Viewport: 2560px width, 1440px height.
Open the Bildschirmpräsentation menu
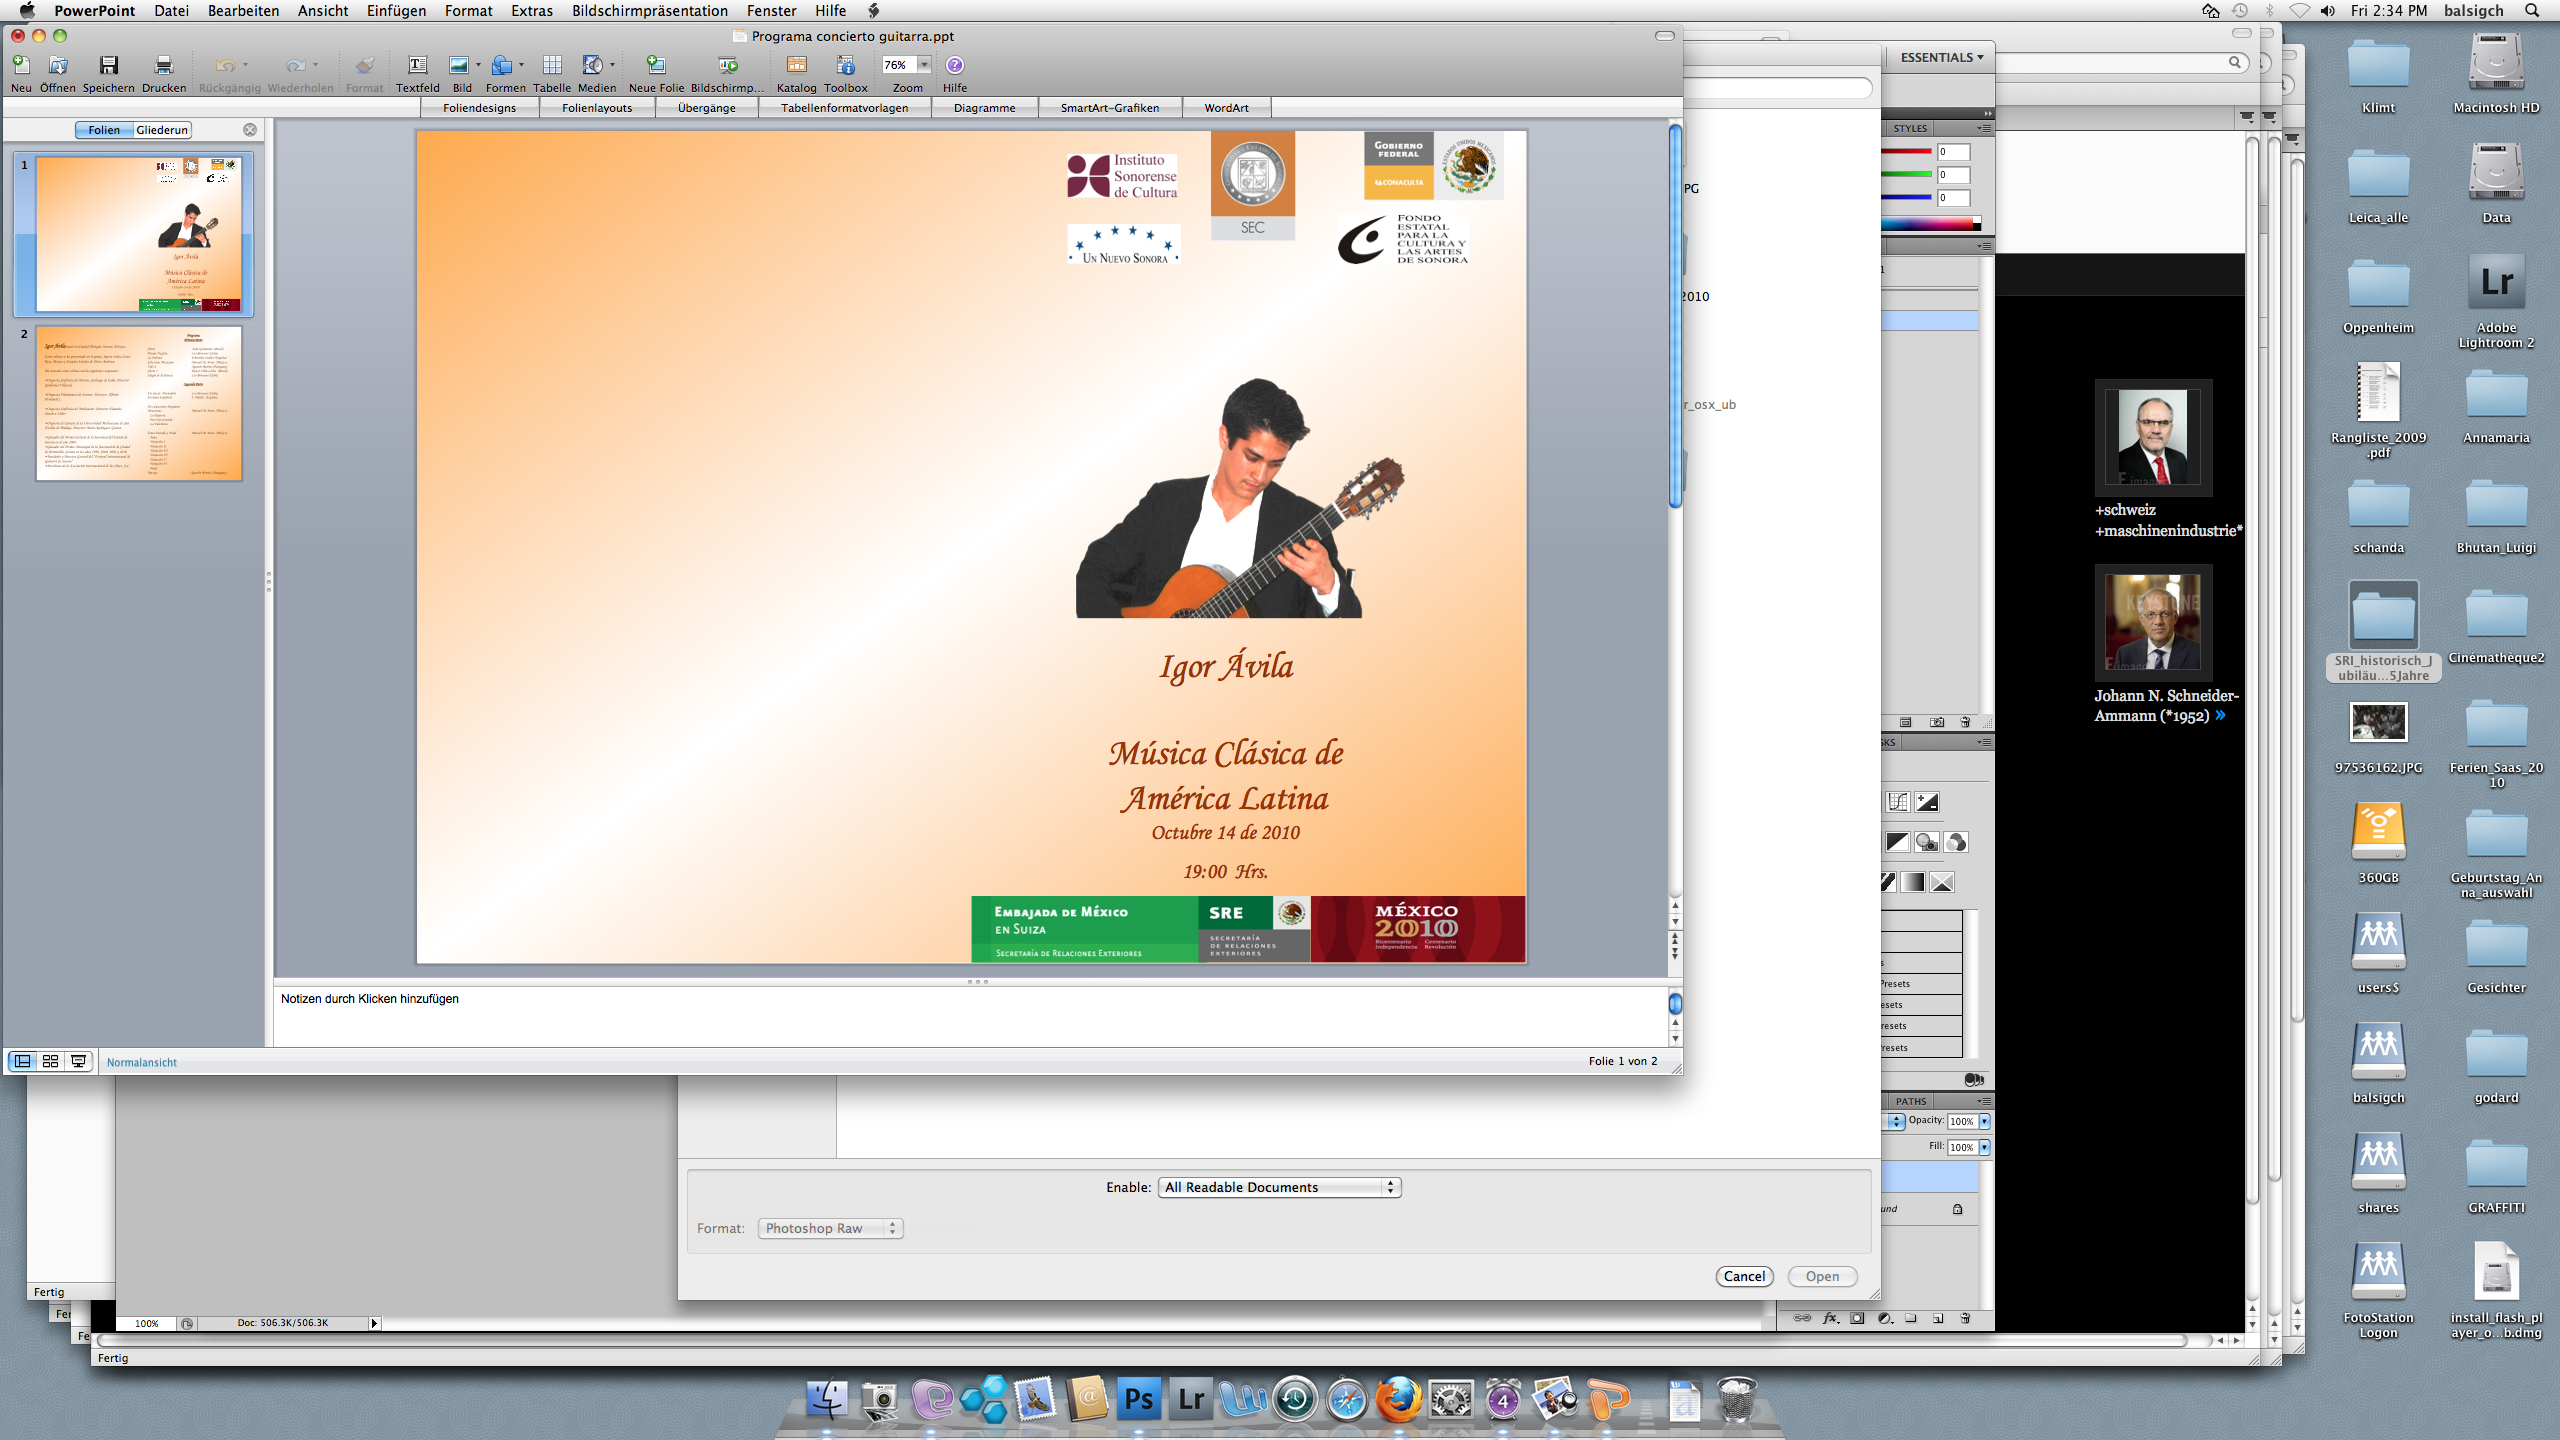[x=649, y=11]
